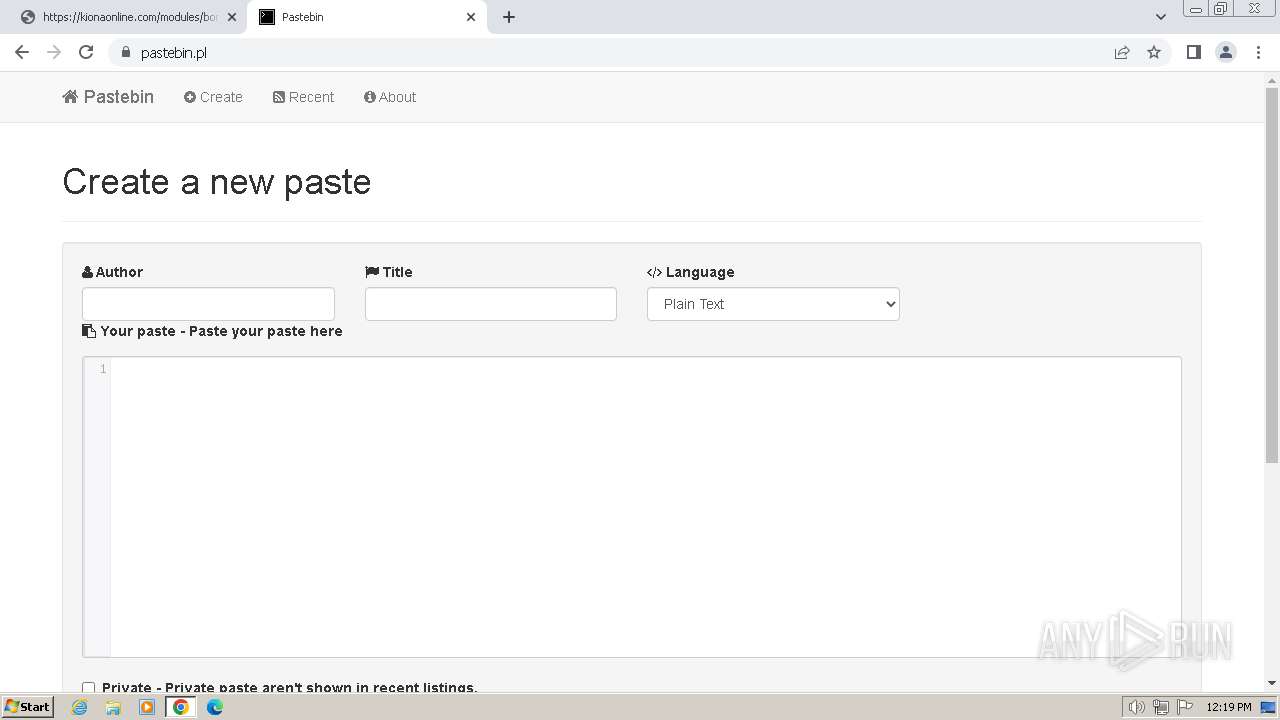1280x720 pixels.
Task: Click the Pastebin home link
Action: [x=108, y=97]
